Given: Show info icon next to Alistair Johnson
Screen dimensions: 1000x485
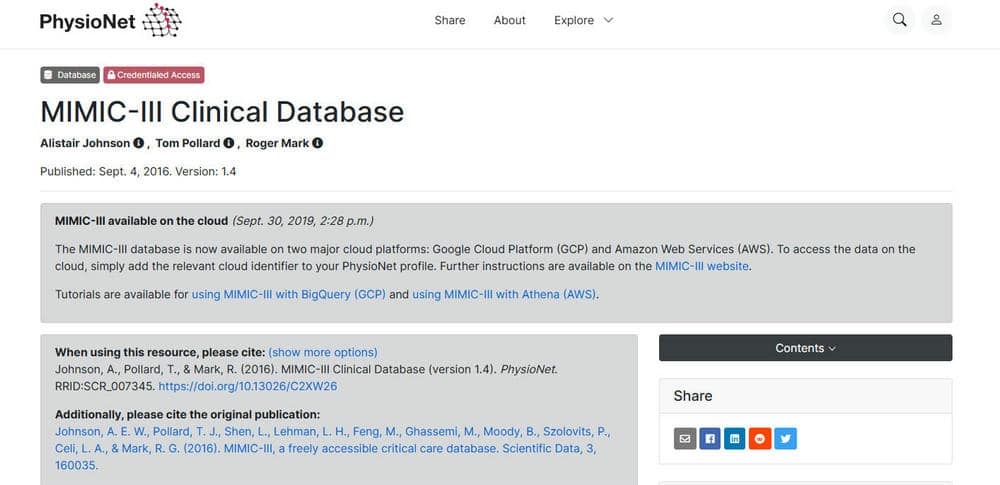Looking at the screenshot, I should [138, 143].
